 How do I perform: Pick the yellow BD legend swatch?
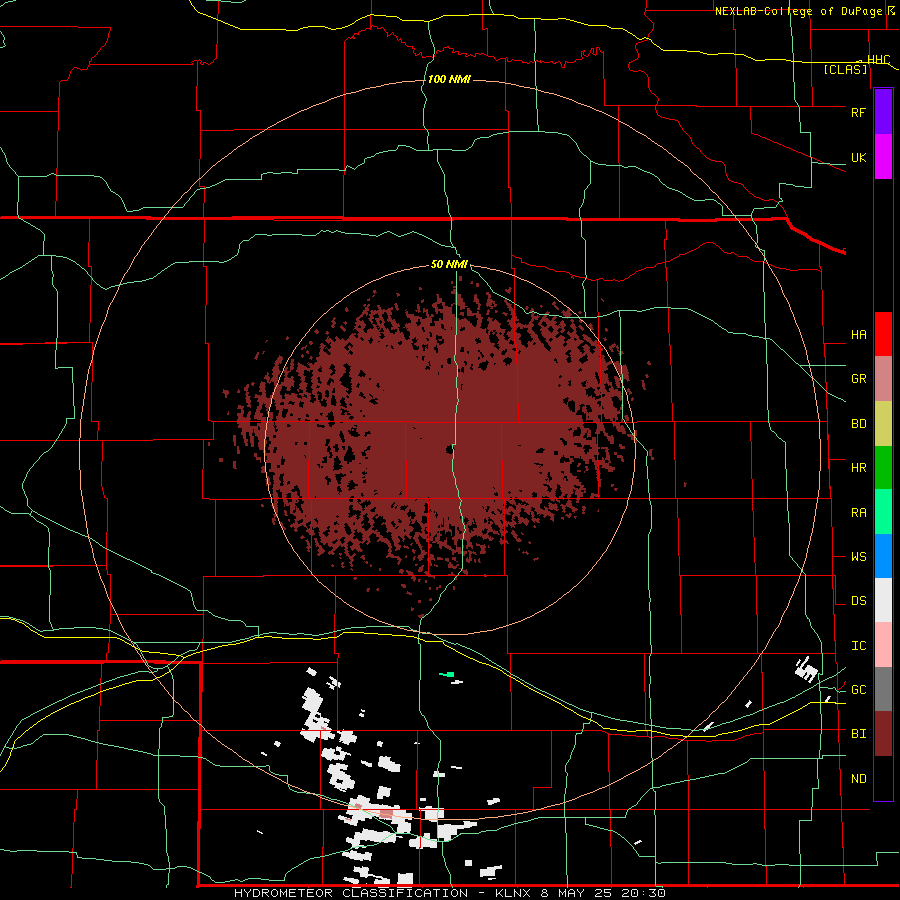click(x=883, y=424)
